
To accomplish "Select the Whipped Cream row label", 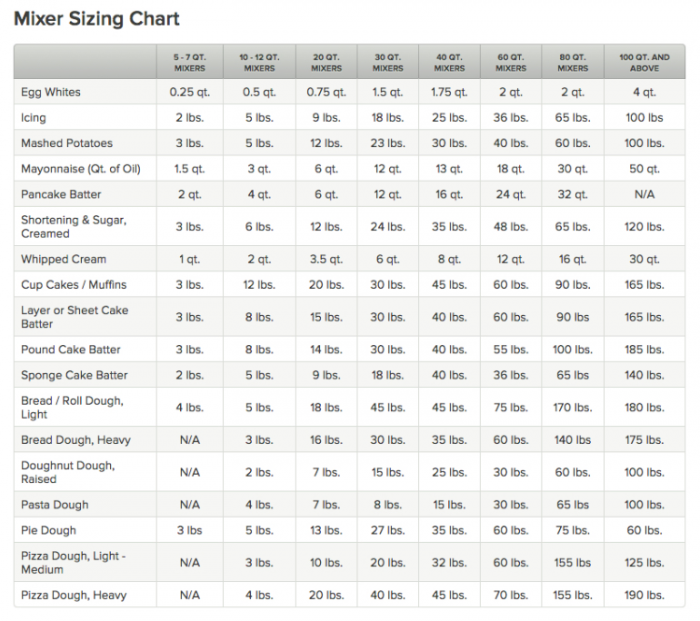I will point(63,259).
